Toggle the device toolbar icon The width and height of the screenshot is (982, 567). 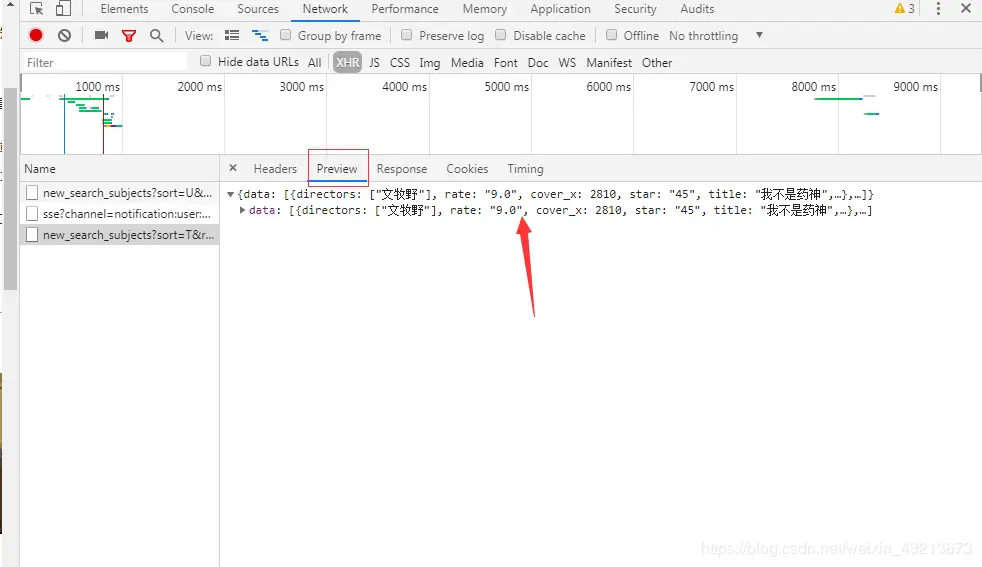click(63, 9)
